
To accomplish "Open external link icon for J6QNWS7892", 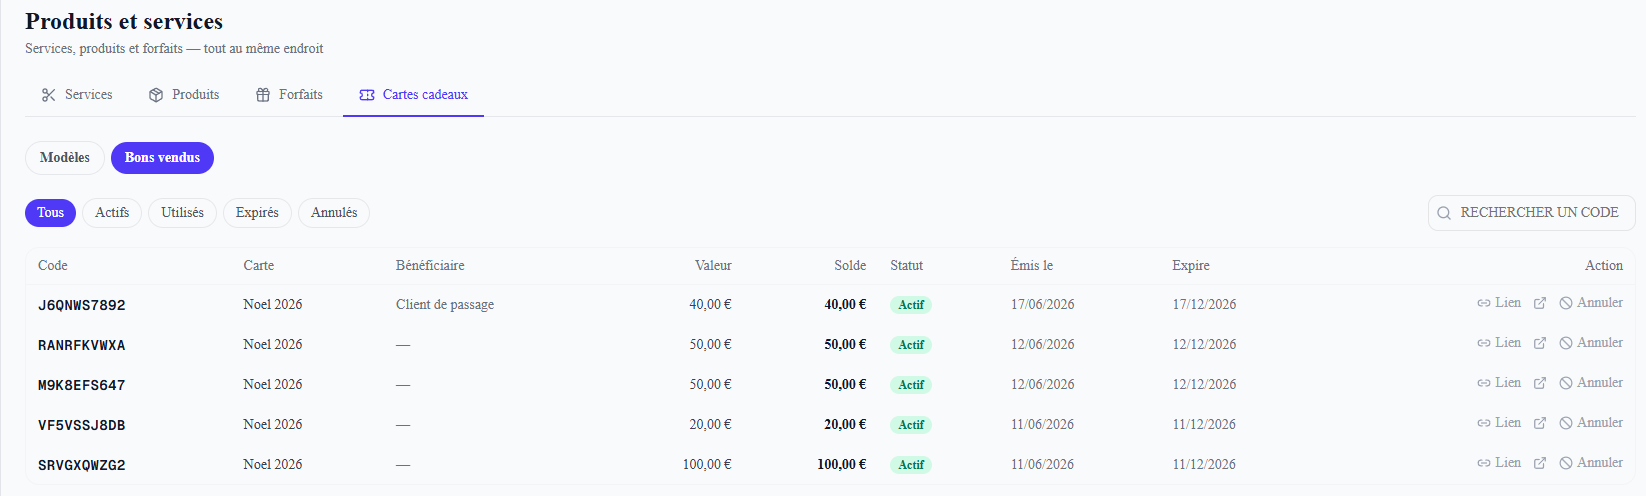I will 1540,303.
